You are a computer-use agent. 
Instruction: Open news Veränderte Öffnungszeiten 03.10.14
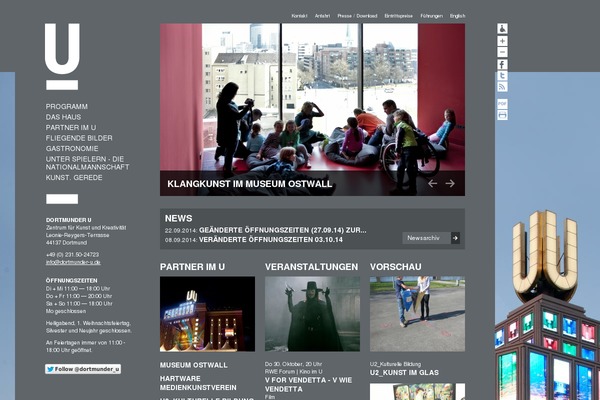pos(271,240)
